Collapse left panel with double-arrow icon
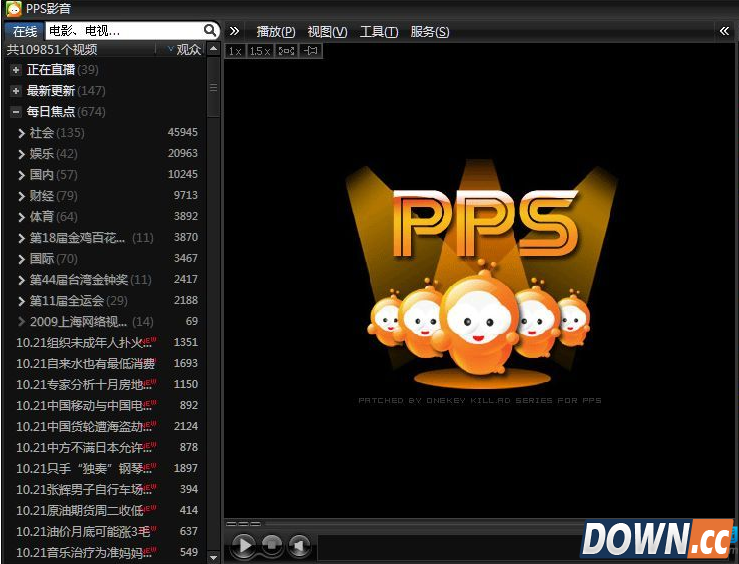The image size is (739, 564). tap(234, 31)
